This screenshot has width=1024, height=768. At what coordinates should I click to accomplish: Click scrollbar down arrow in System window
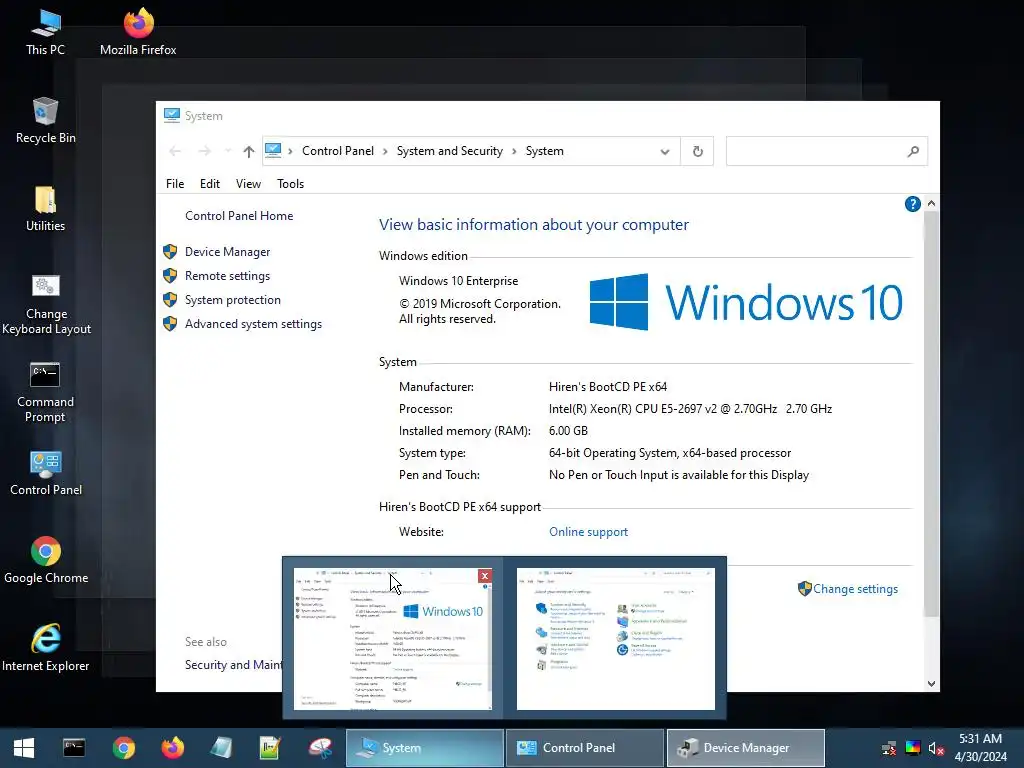click(x=931, y=684)
